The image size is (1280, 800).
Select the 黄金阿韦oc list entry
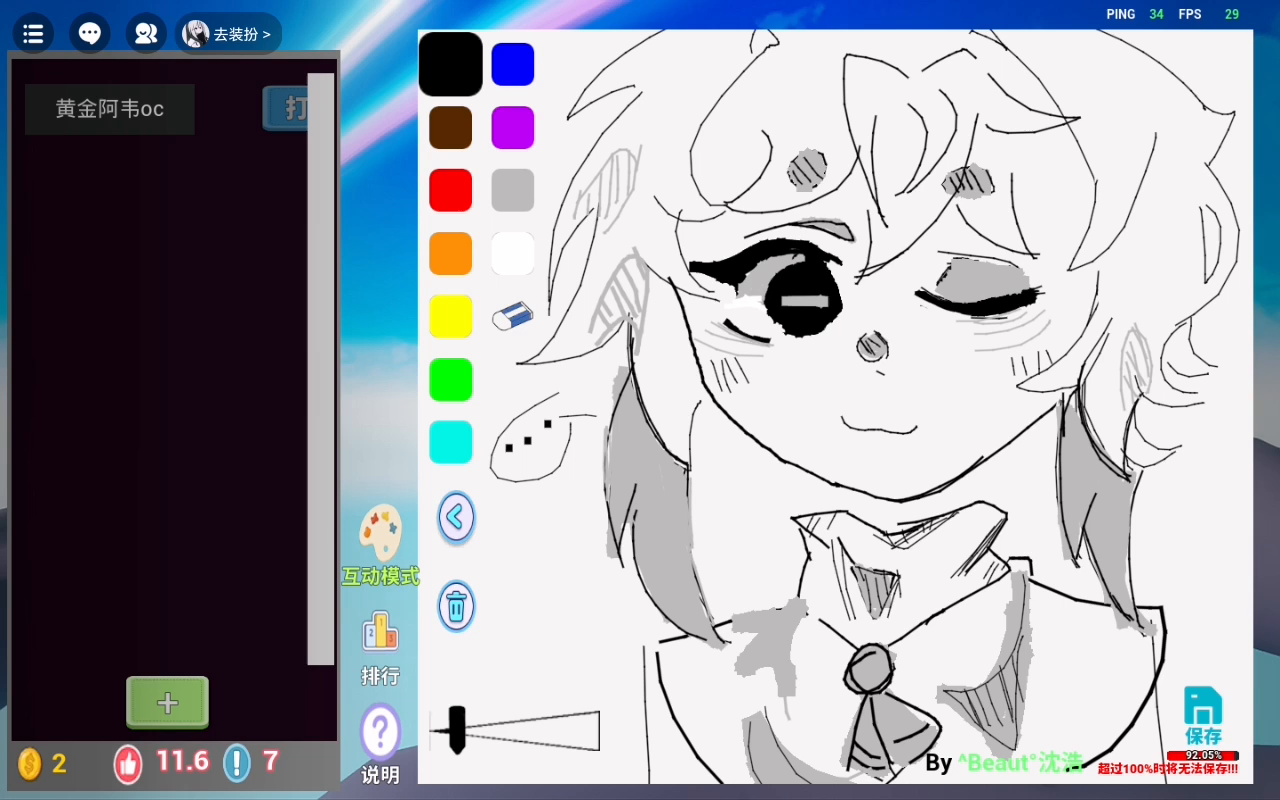click(x=110, y=109)
